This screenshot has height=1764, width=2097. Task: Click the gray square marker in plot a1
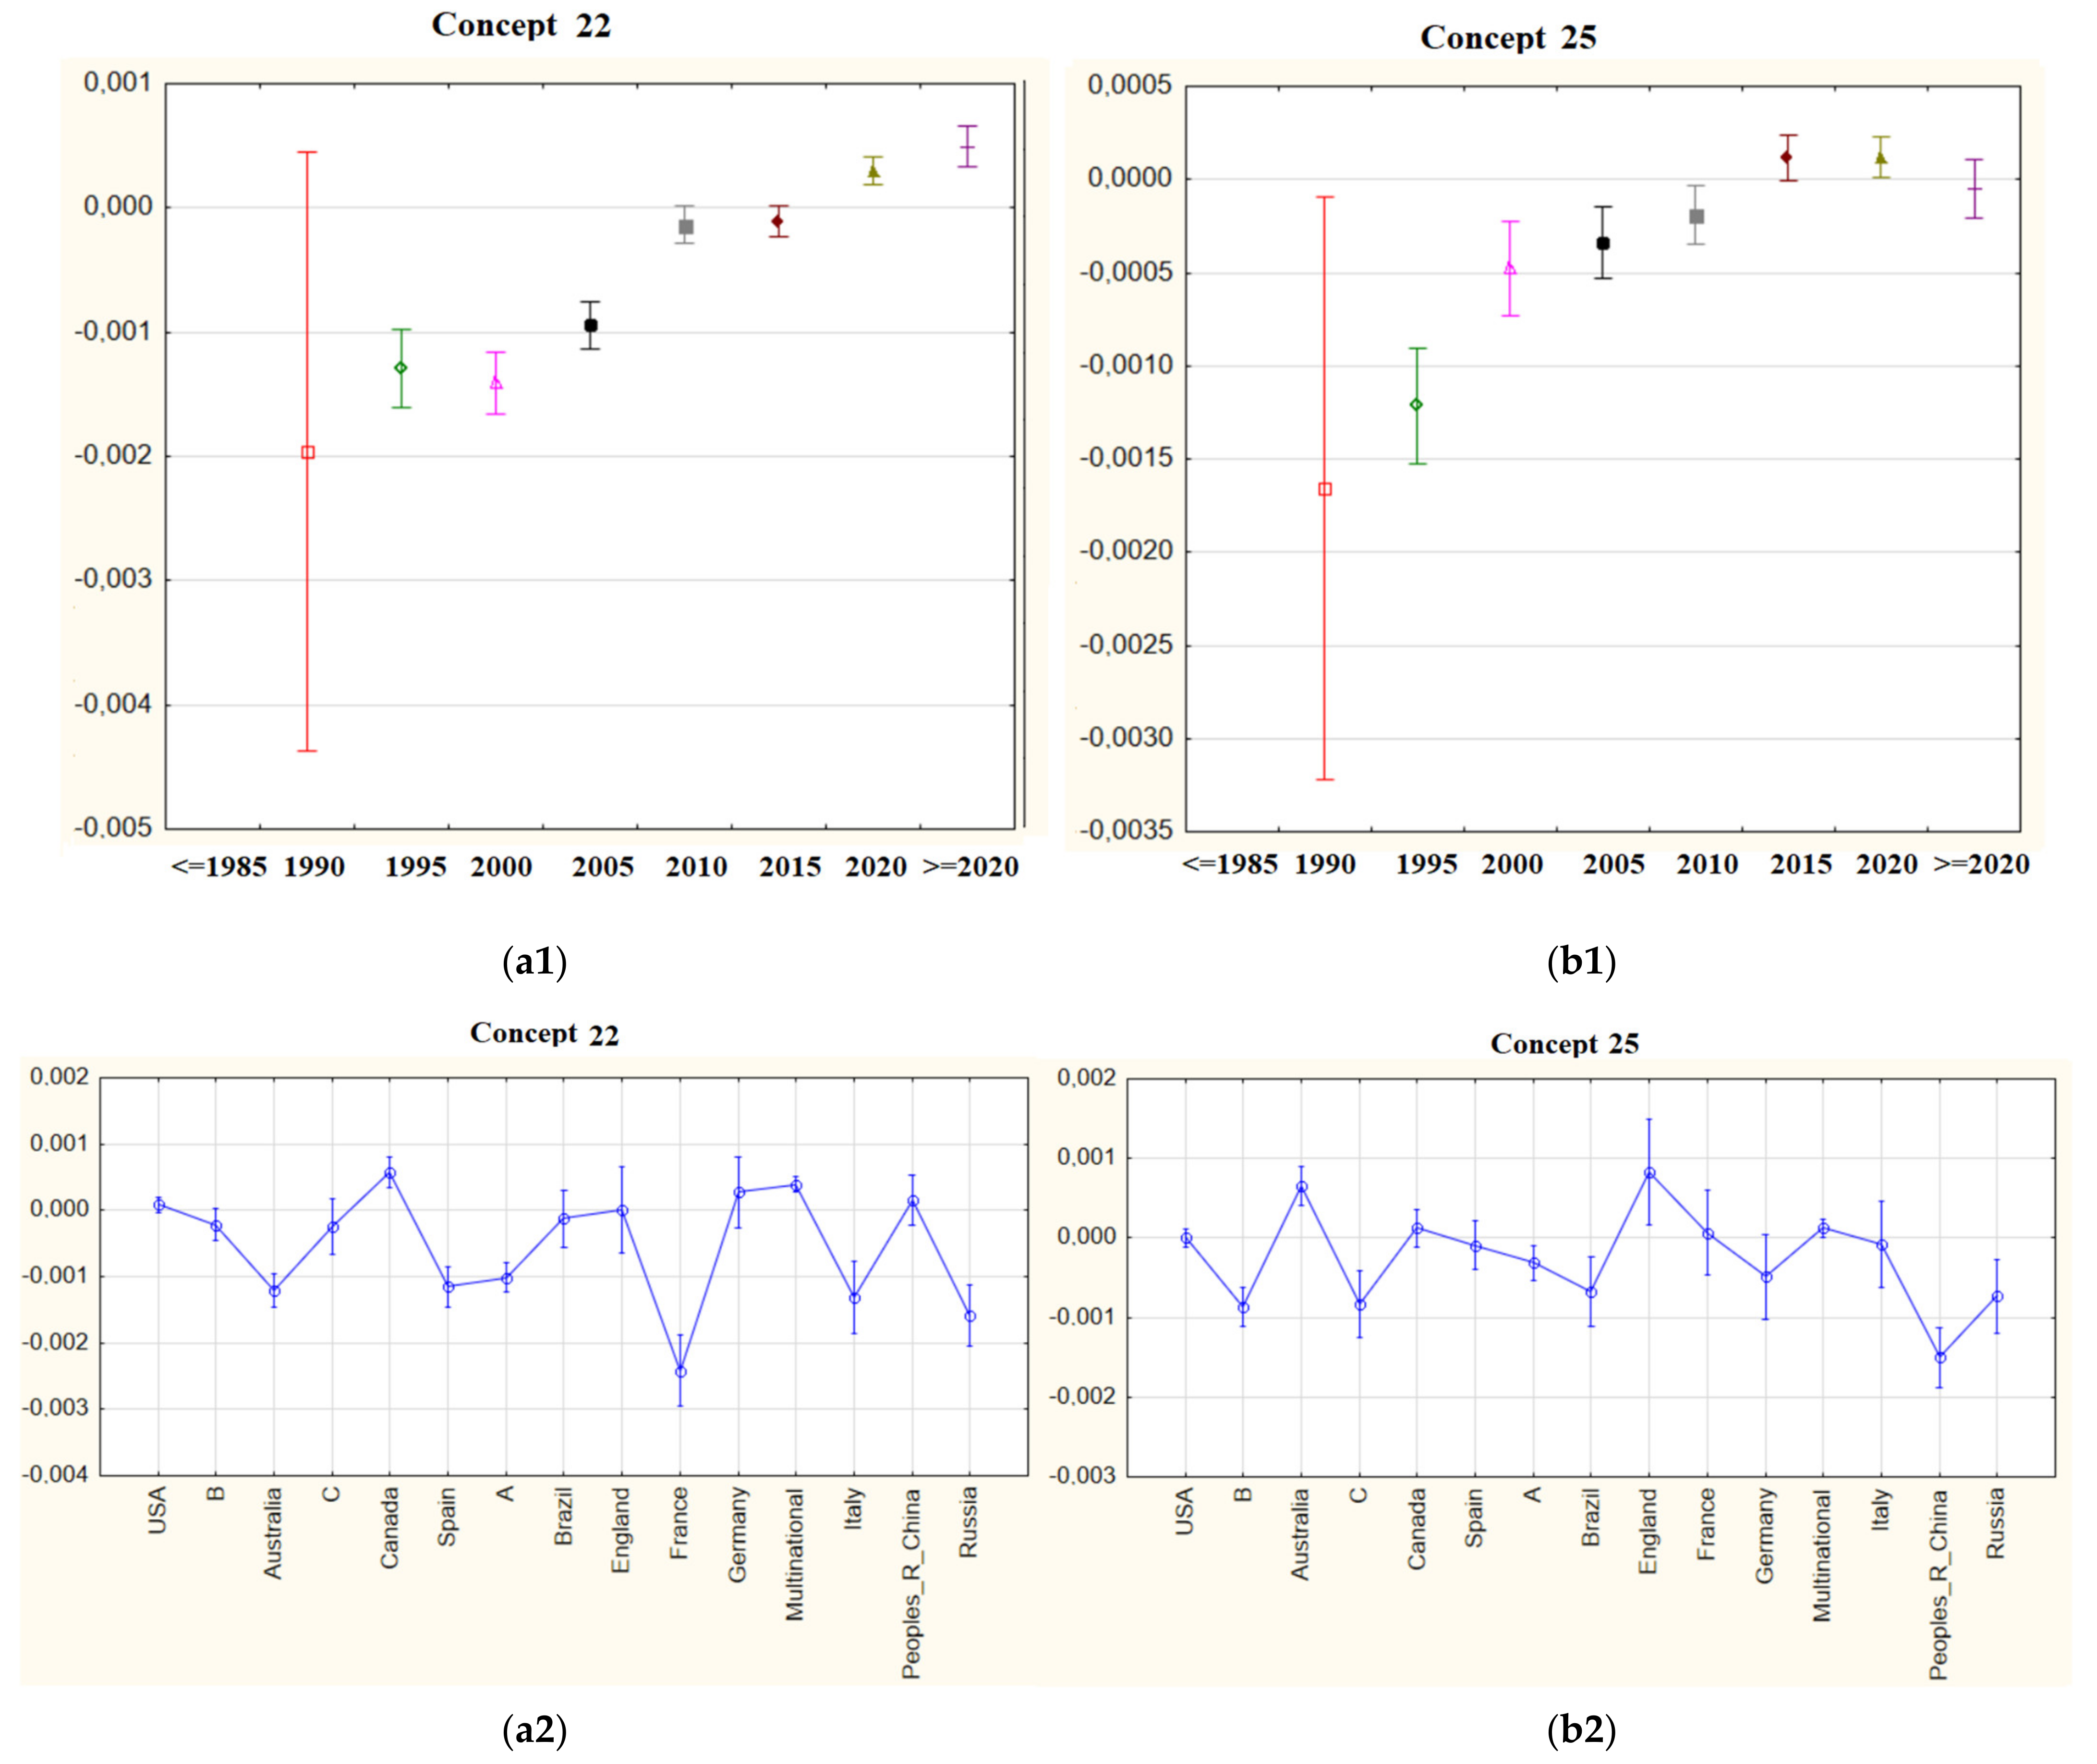(686, 227)
